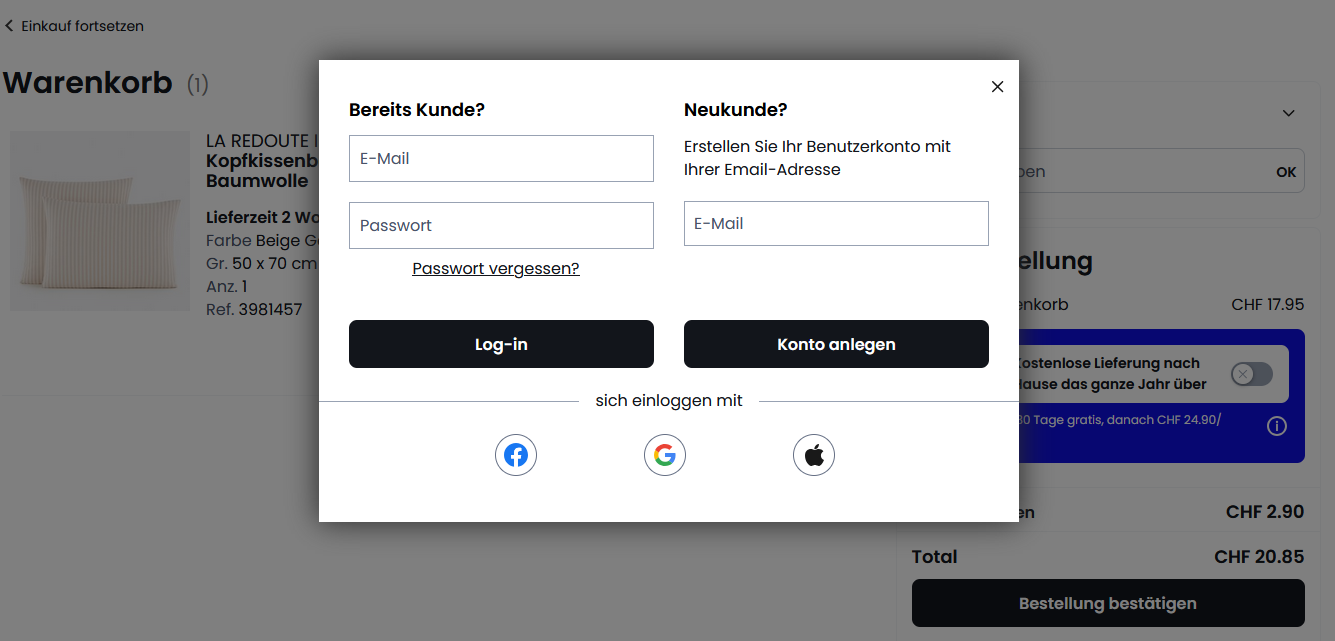Image resolution: width=1335 pixels, height=641 pixels.
Task: Sign in with Facebook icon
Action: point(516,456)
